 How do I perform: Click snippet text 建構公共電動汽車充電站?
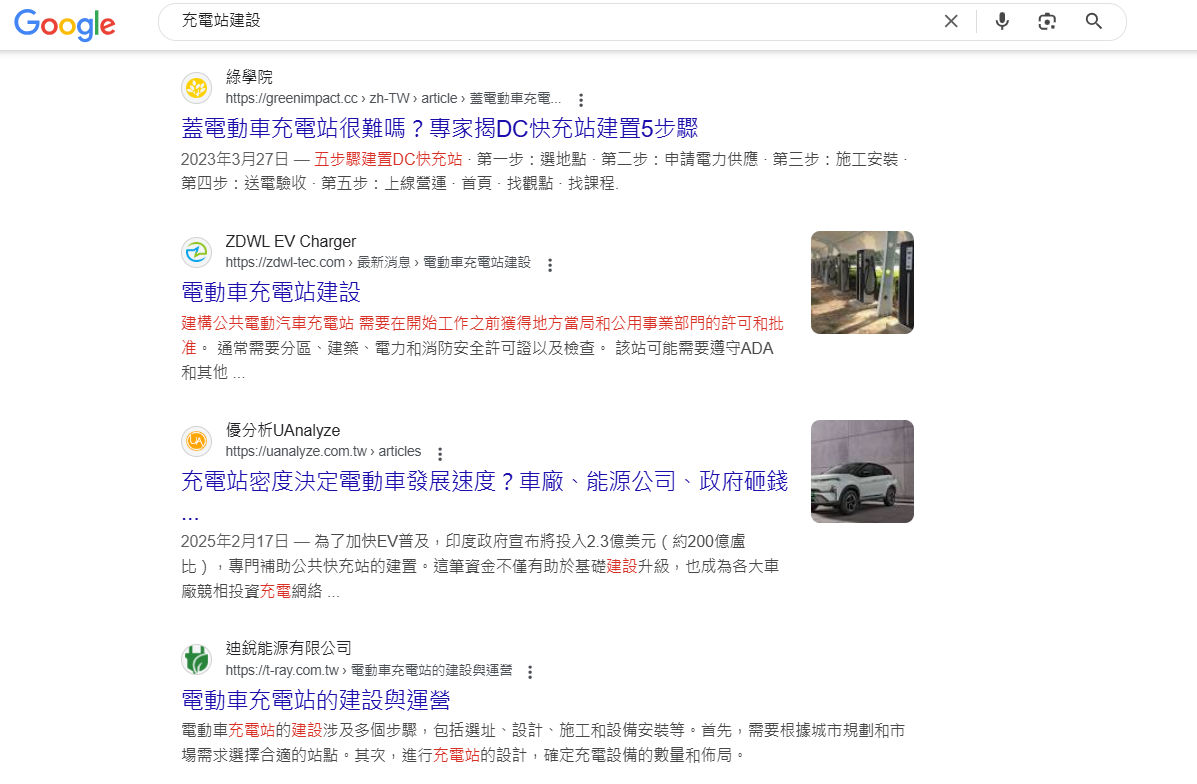click(x=268, y=324)
